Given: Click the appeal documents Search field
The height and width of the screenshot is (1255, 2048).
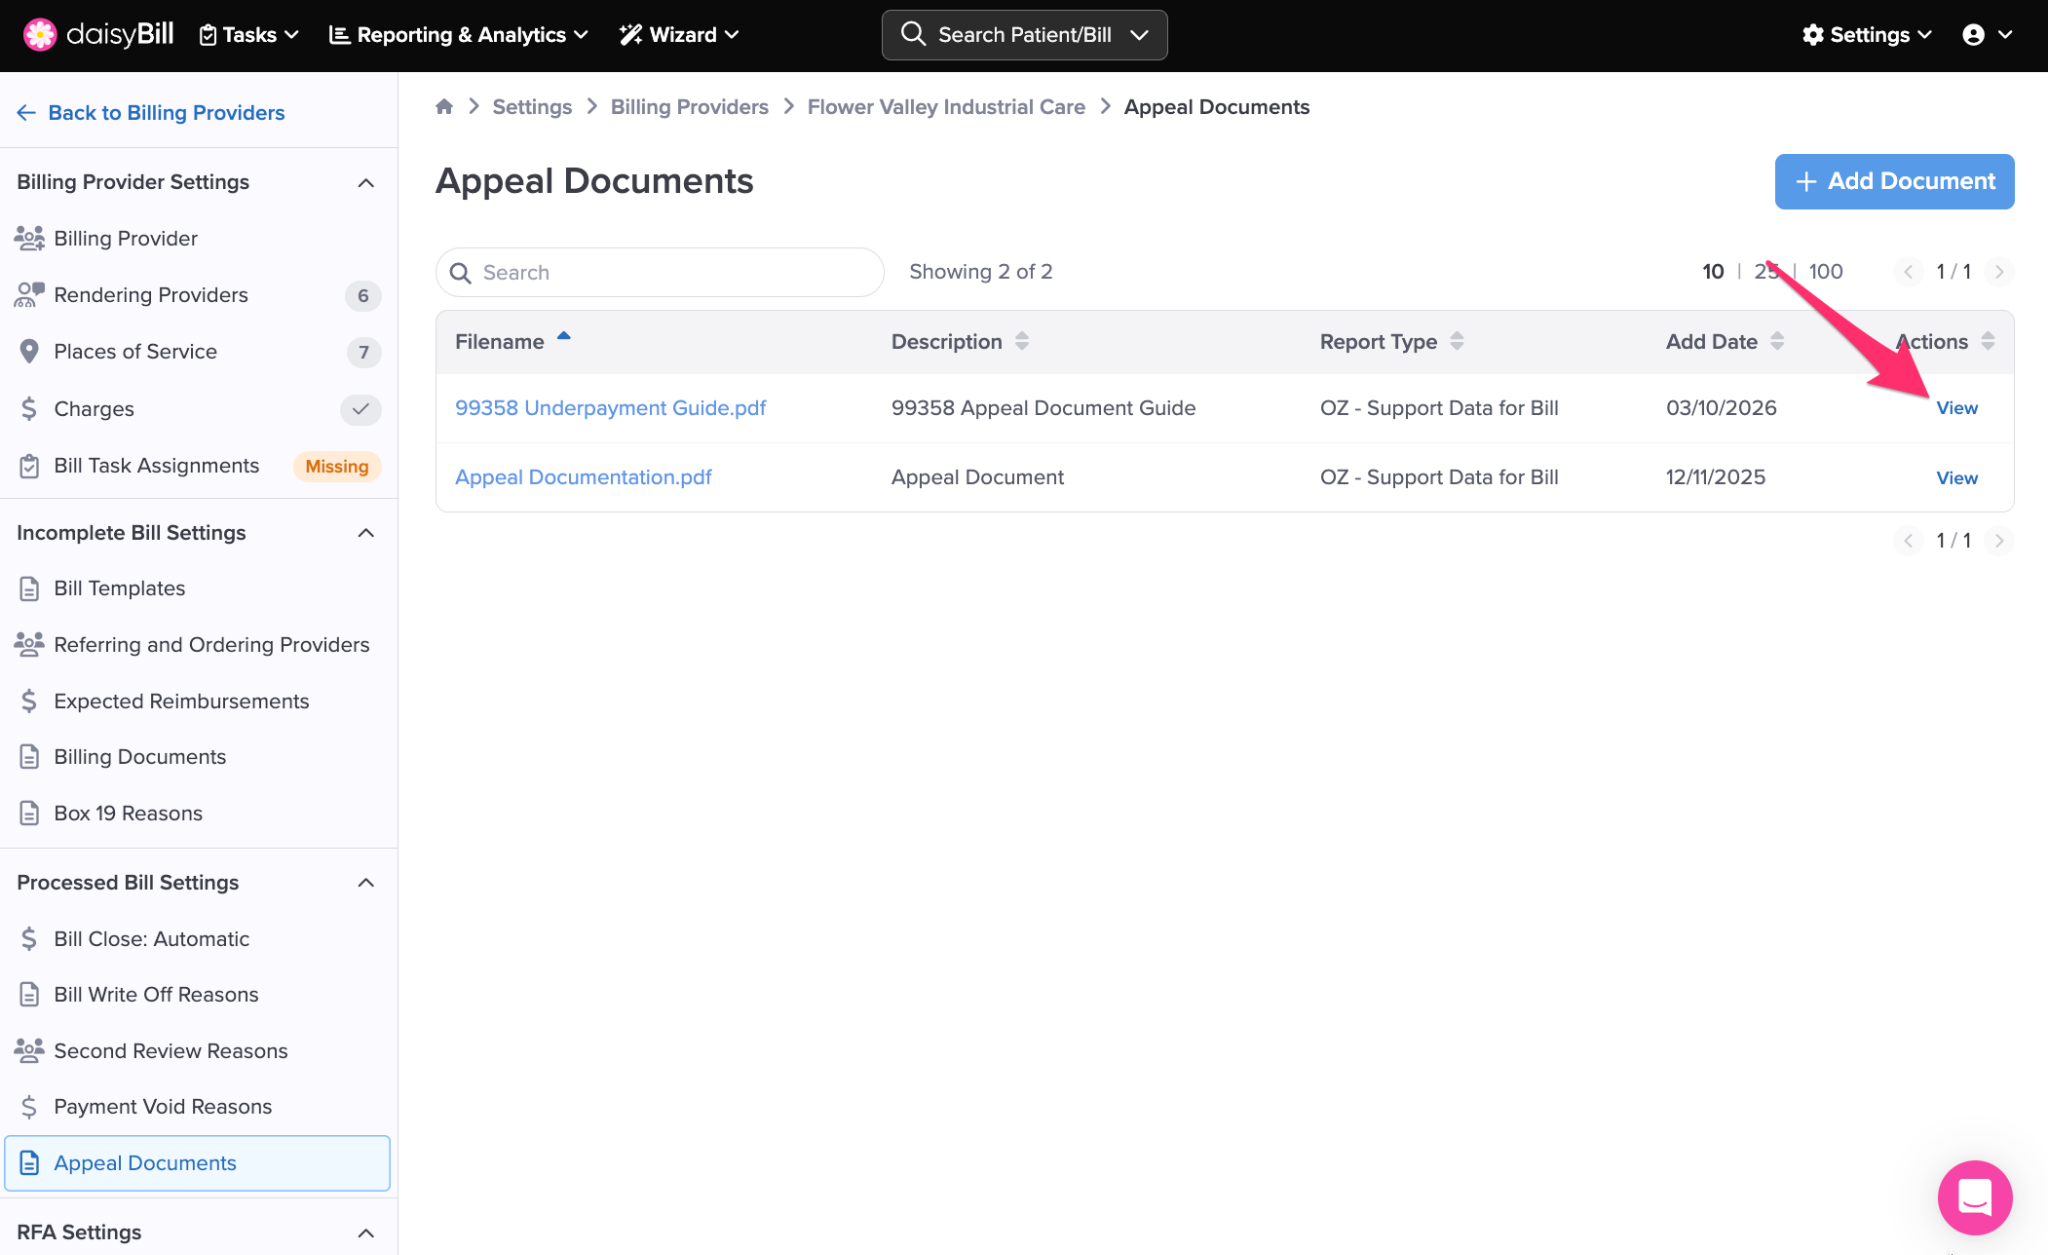Looking at the screenshot, I should tap(660, 273).
